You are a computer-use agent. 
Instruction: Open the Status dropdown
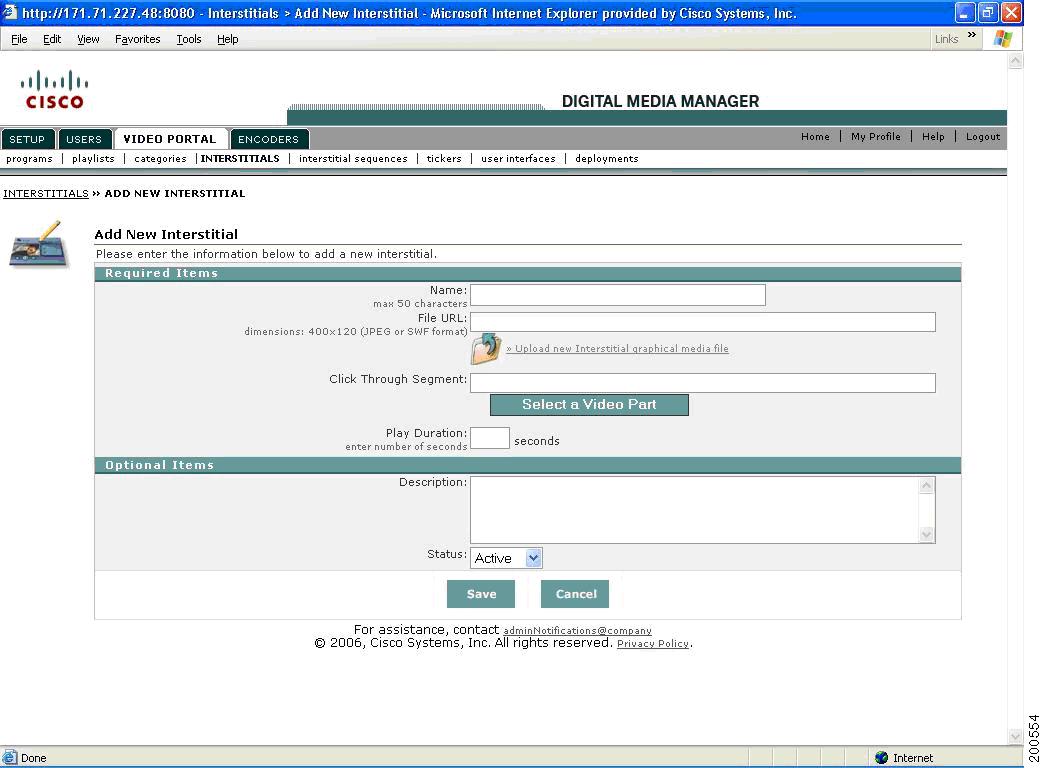506,558
